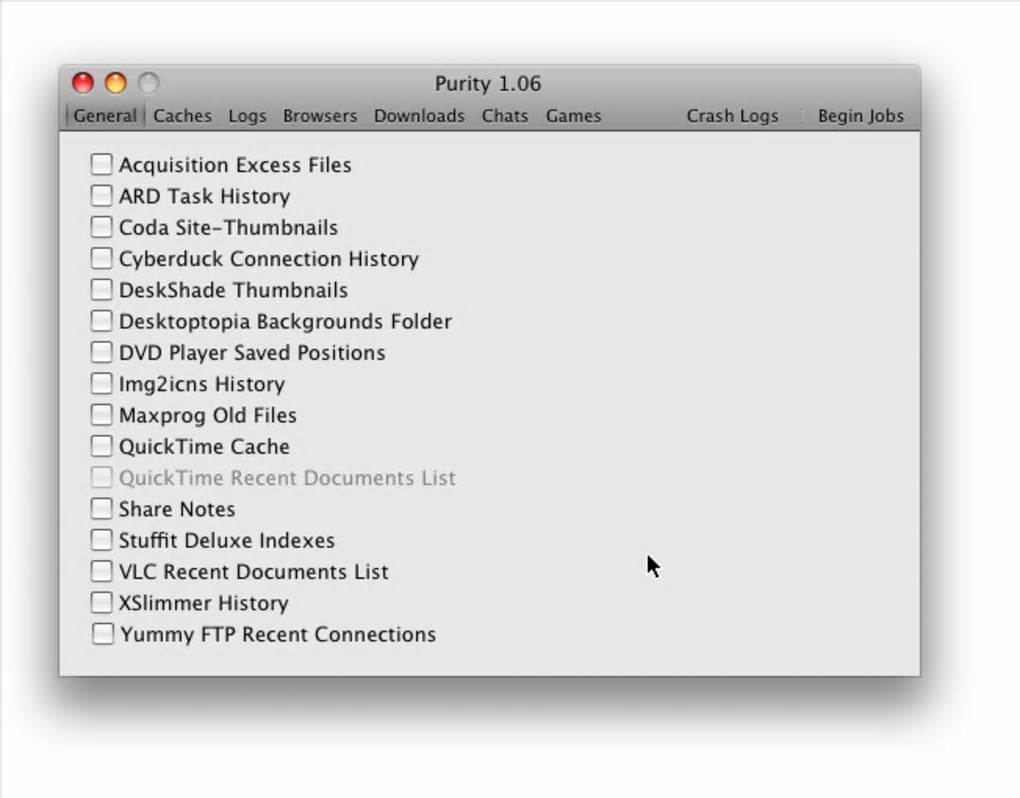Click Begin Jobs in toolbar
Image resolution: width=1020 pixels, height=798 pixels.
tap(861, 116)
